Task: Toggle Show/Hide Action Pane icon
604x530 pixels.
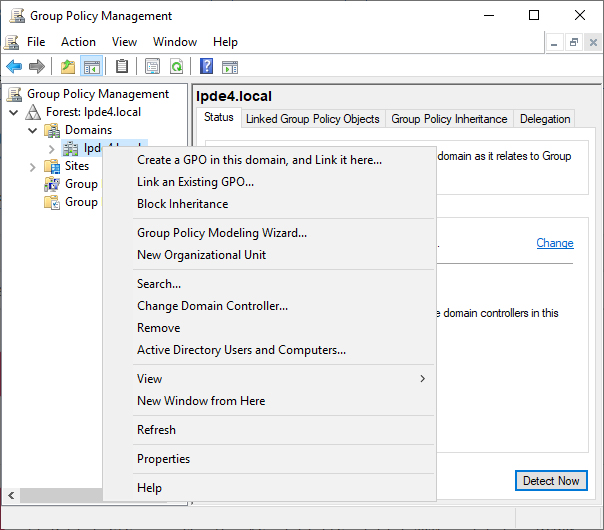Action: pos(230,67)
